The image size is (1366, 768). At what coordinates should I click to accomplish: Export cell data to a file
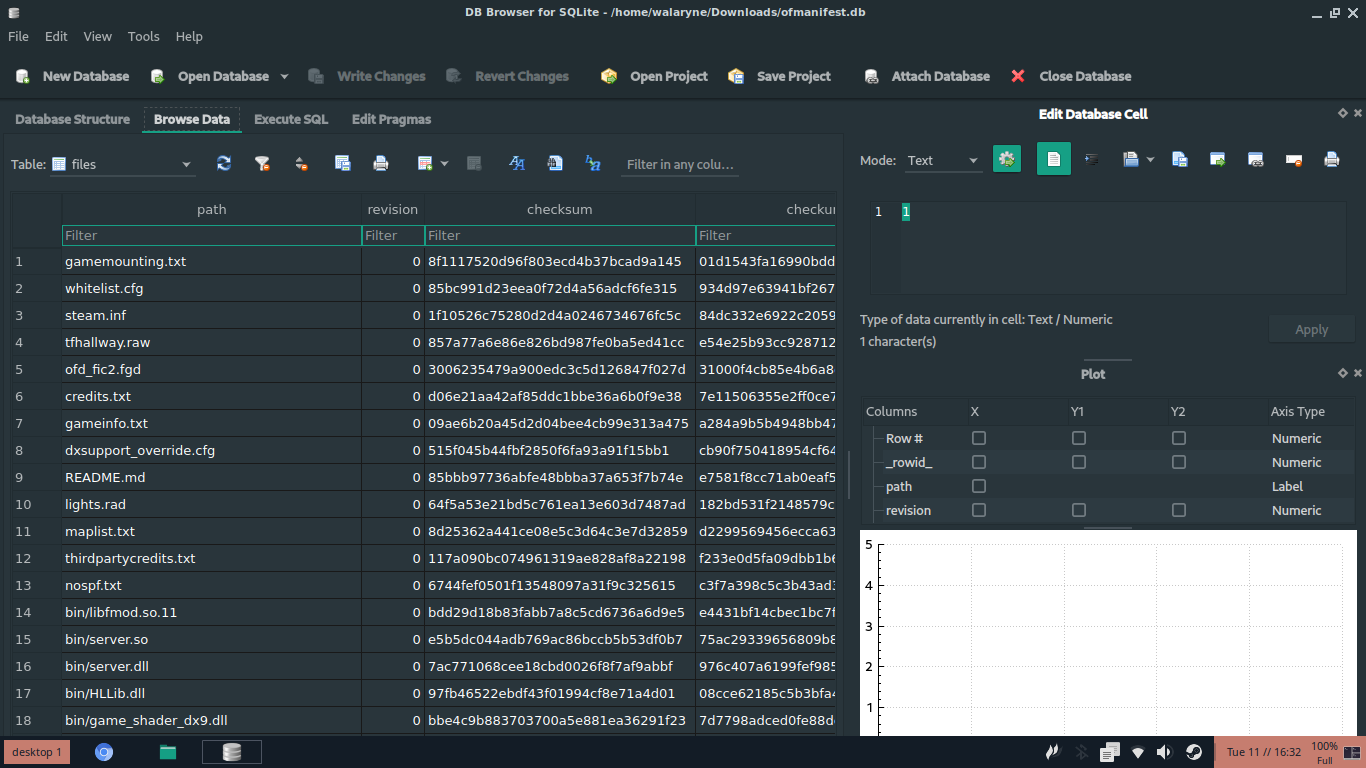(x=1180, y=159)
